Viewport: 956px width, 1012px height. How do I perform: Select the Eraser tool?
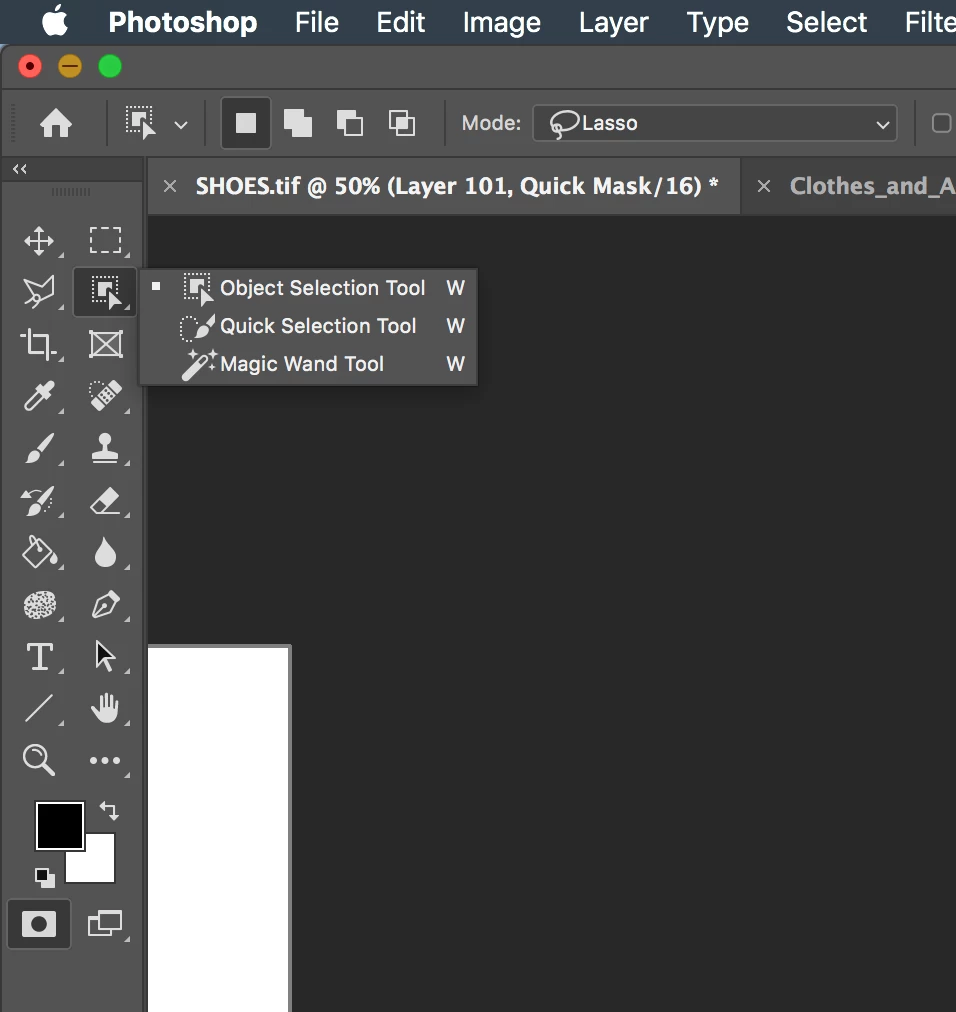tap(105, 501)
